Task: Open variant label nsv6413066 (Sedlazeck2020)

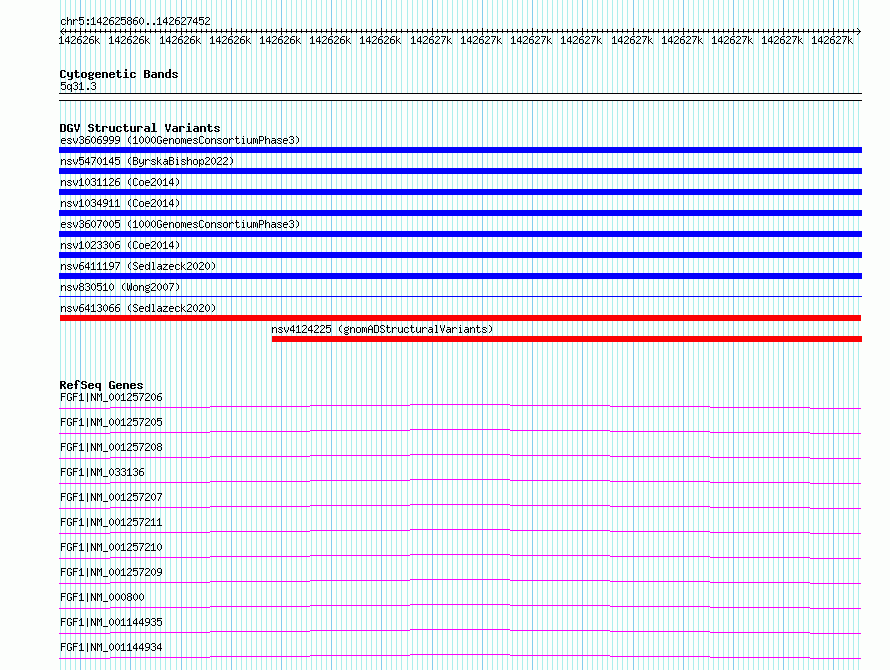Action: (138, 308)
